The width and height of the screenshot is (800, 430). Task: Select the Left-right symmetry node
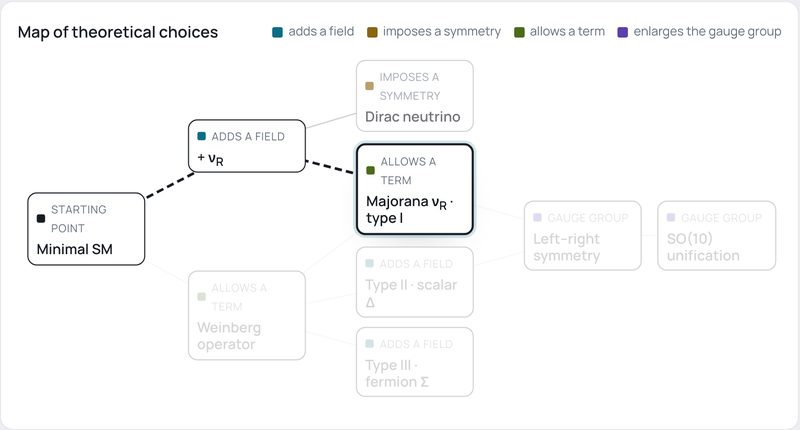click(583, 236)
